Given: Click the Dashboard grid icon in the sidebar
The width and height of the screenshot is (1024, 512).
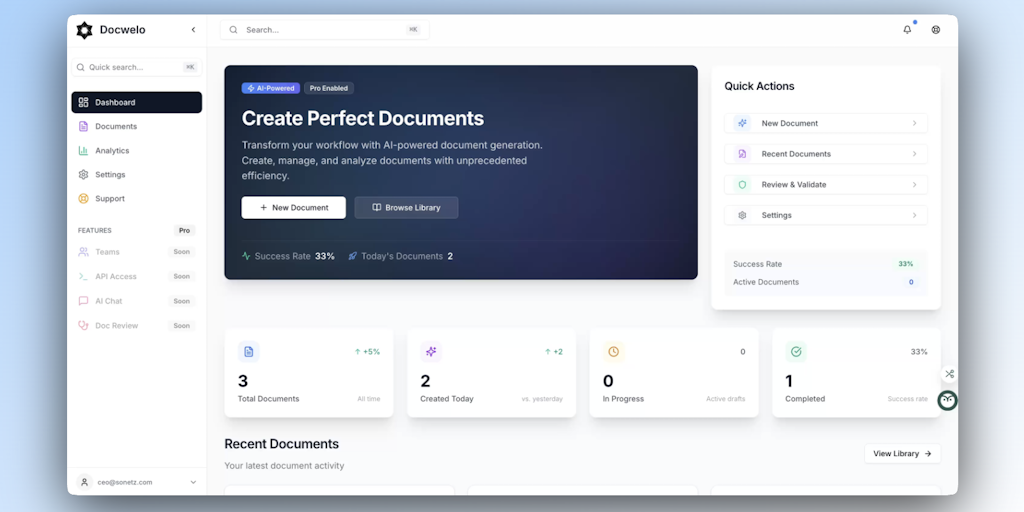Looking at the screenshot, I should click(x=83, y=103).
